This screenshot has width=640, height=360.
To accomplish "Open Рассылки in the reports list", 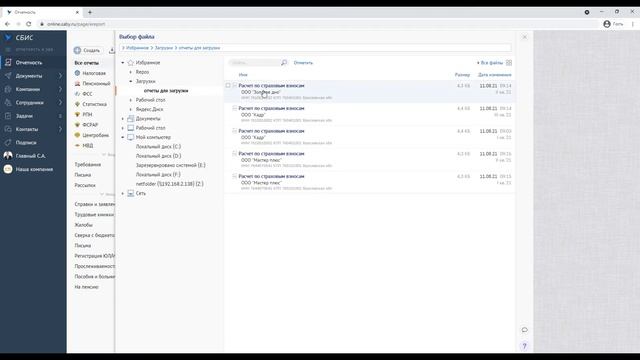I will click(85, 185).
